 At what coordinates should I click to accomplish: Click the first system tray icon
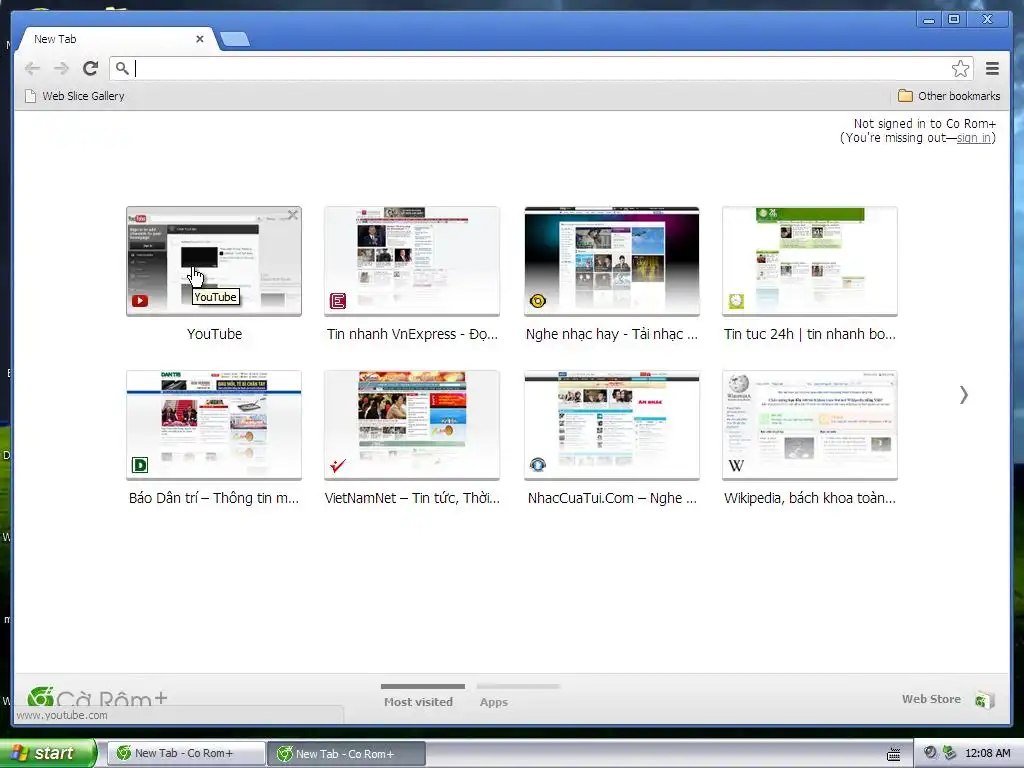click(930, 753)
